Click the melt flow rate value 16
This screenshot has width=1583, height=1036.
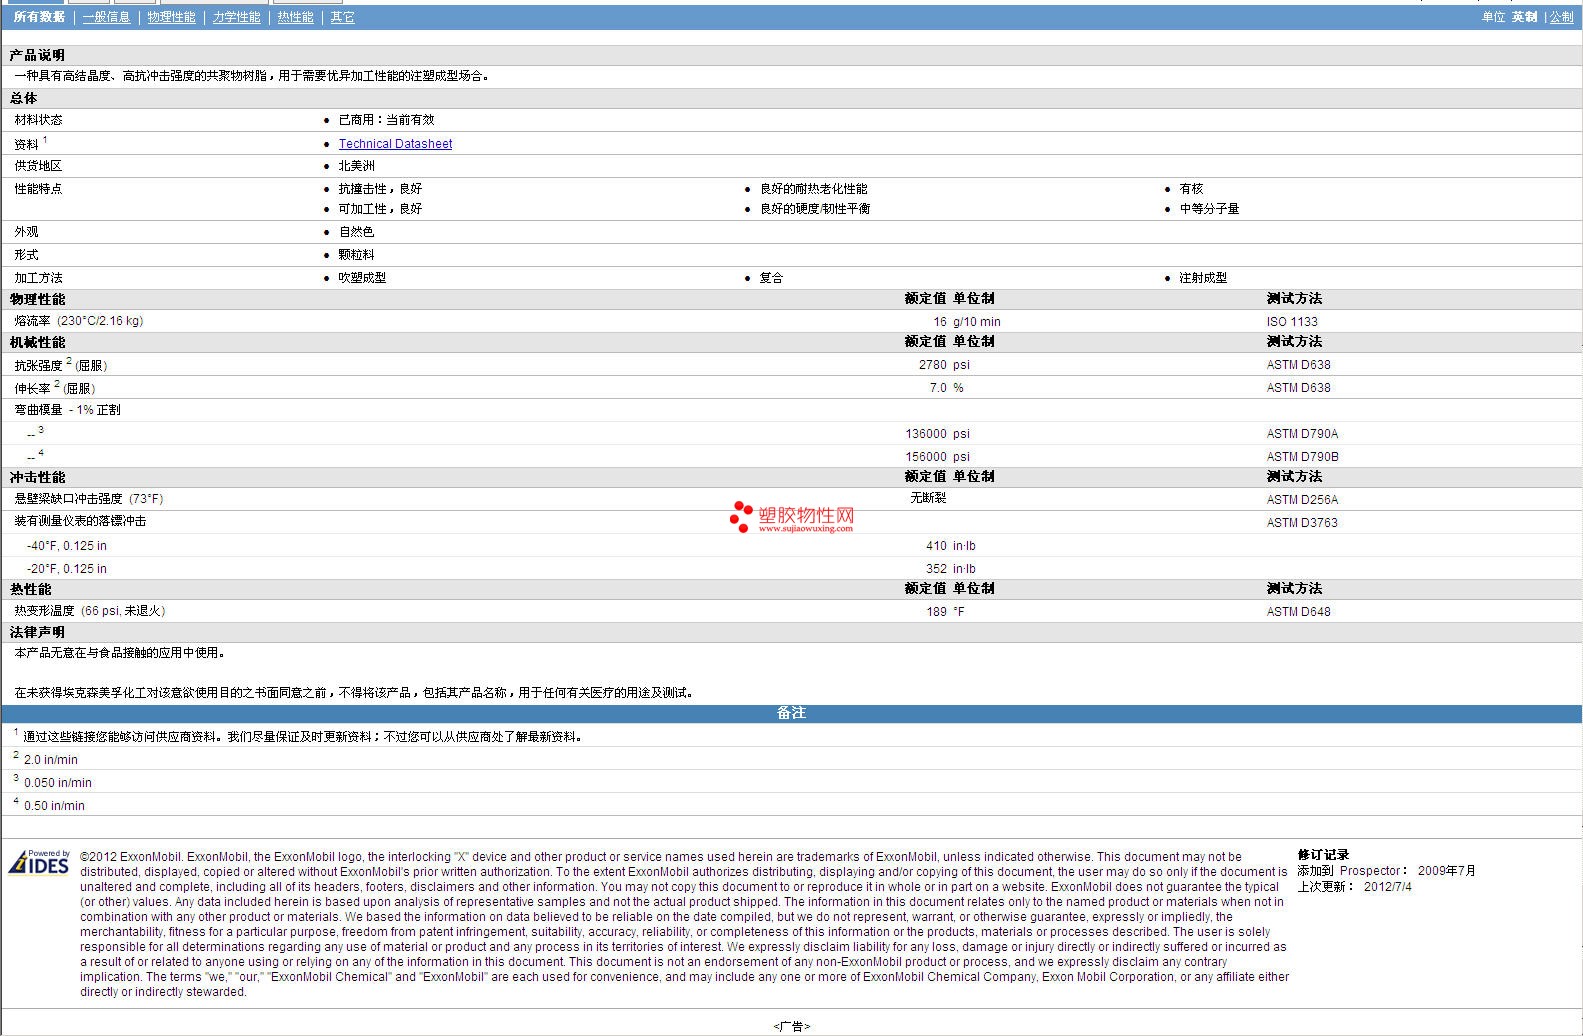939,322
